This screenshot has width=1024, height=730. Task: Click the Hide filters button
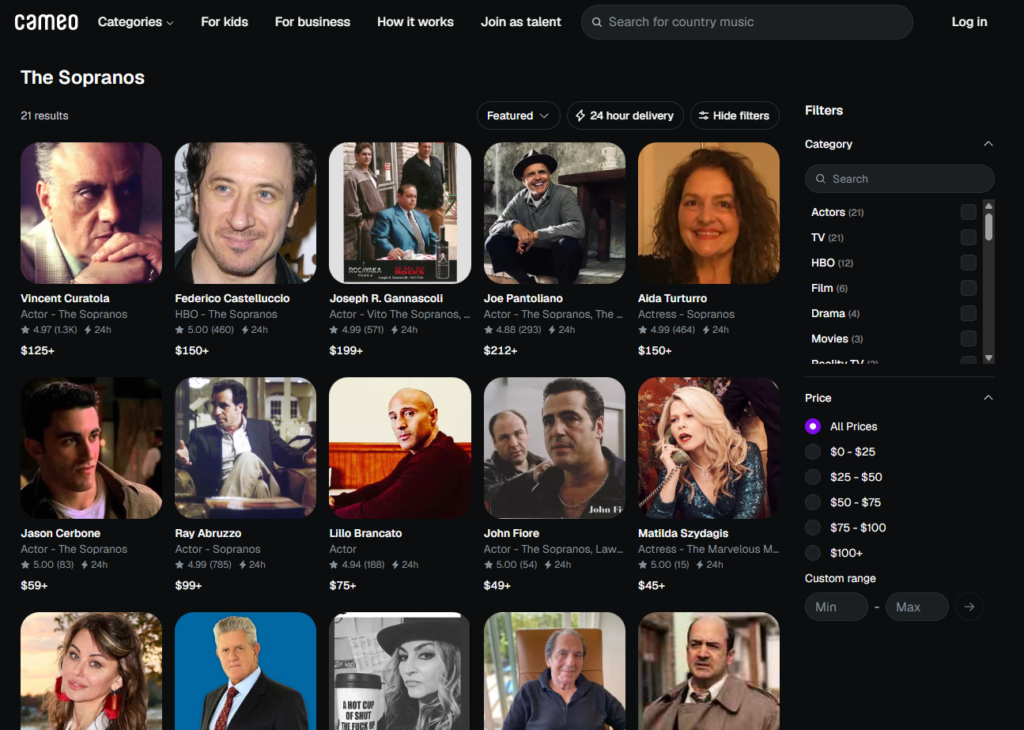tap(735, 116)
